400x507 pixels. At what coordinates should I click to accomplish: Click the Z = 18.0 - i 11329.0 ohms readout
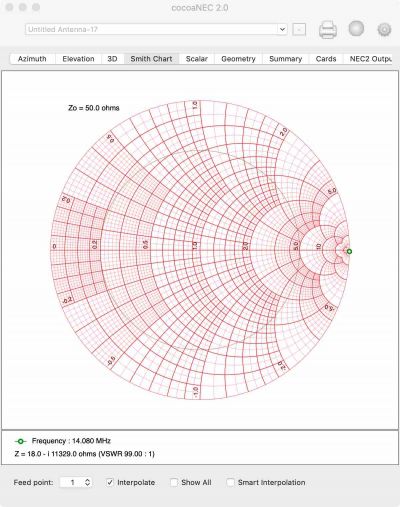[85, 454]
